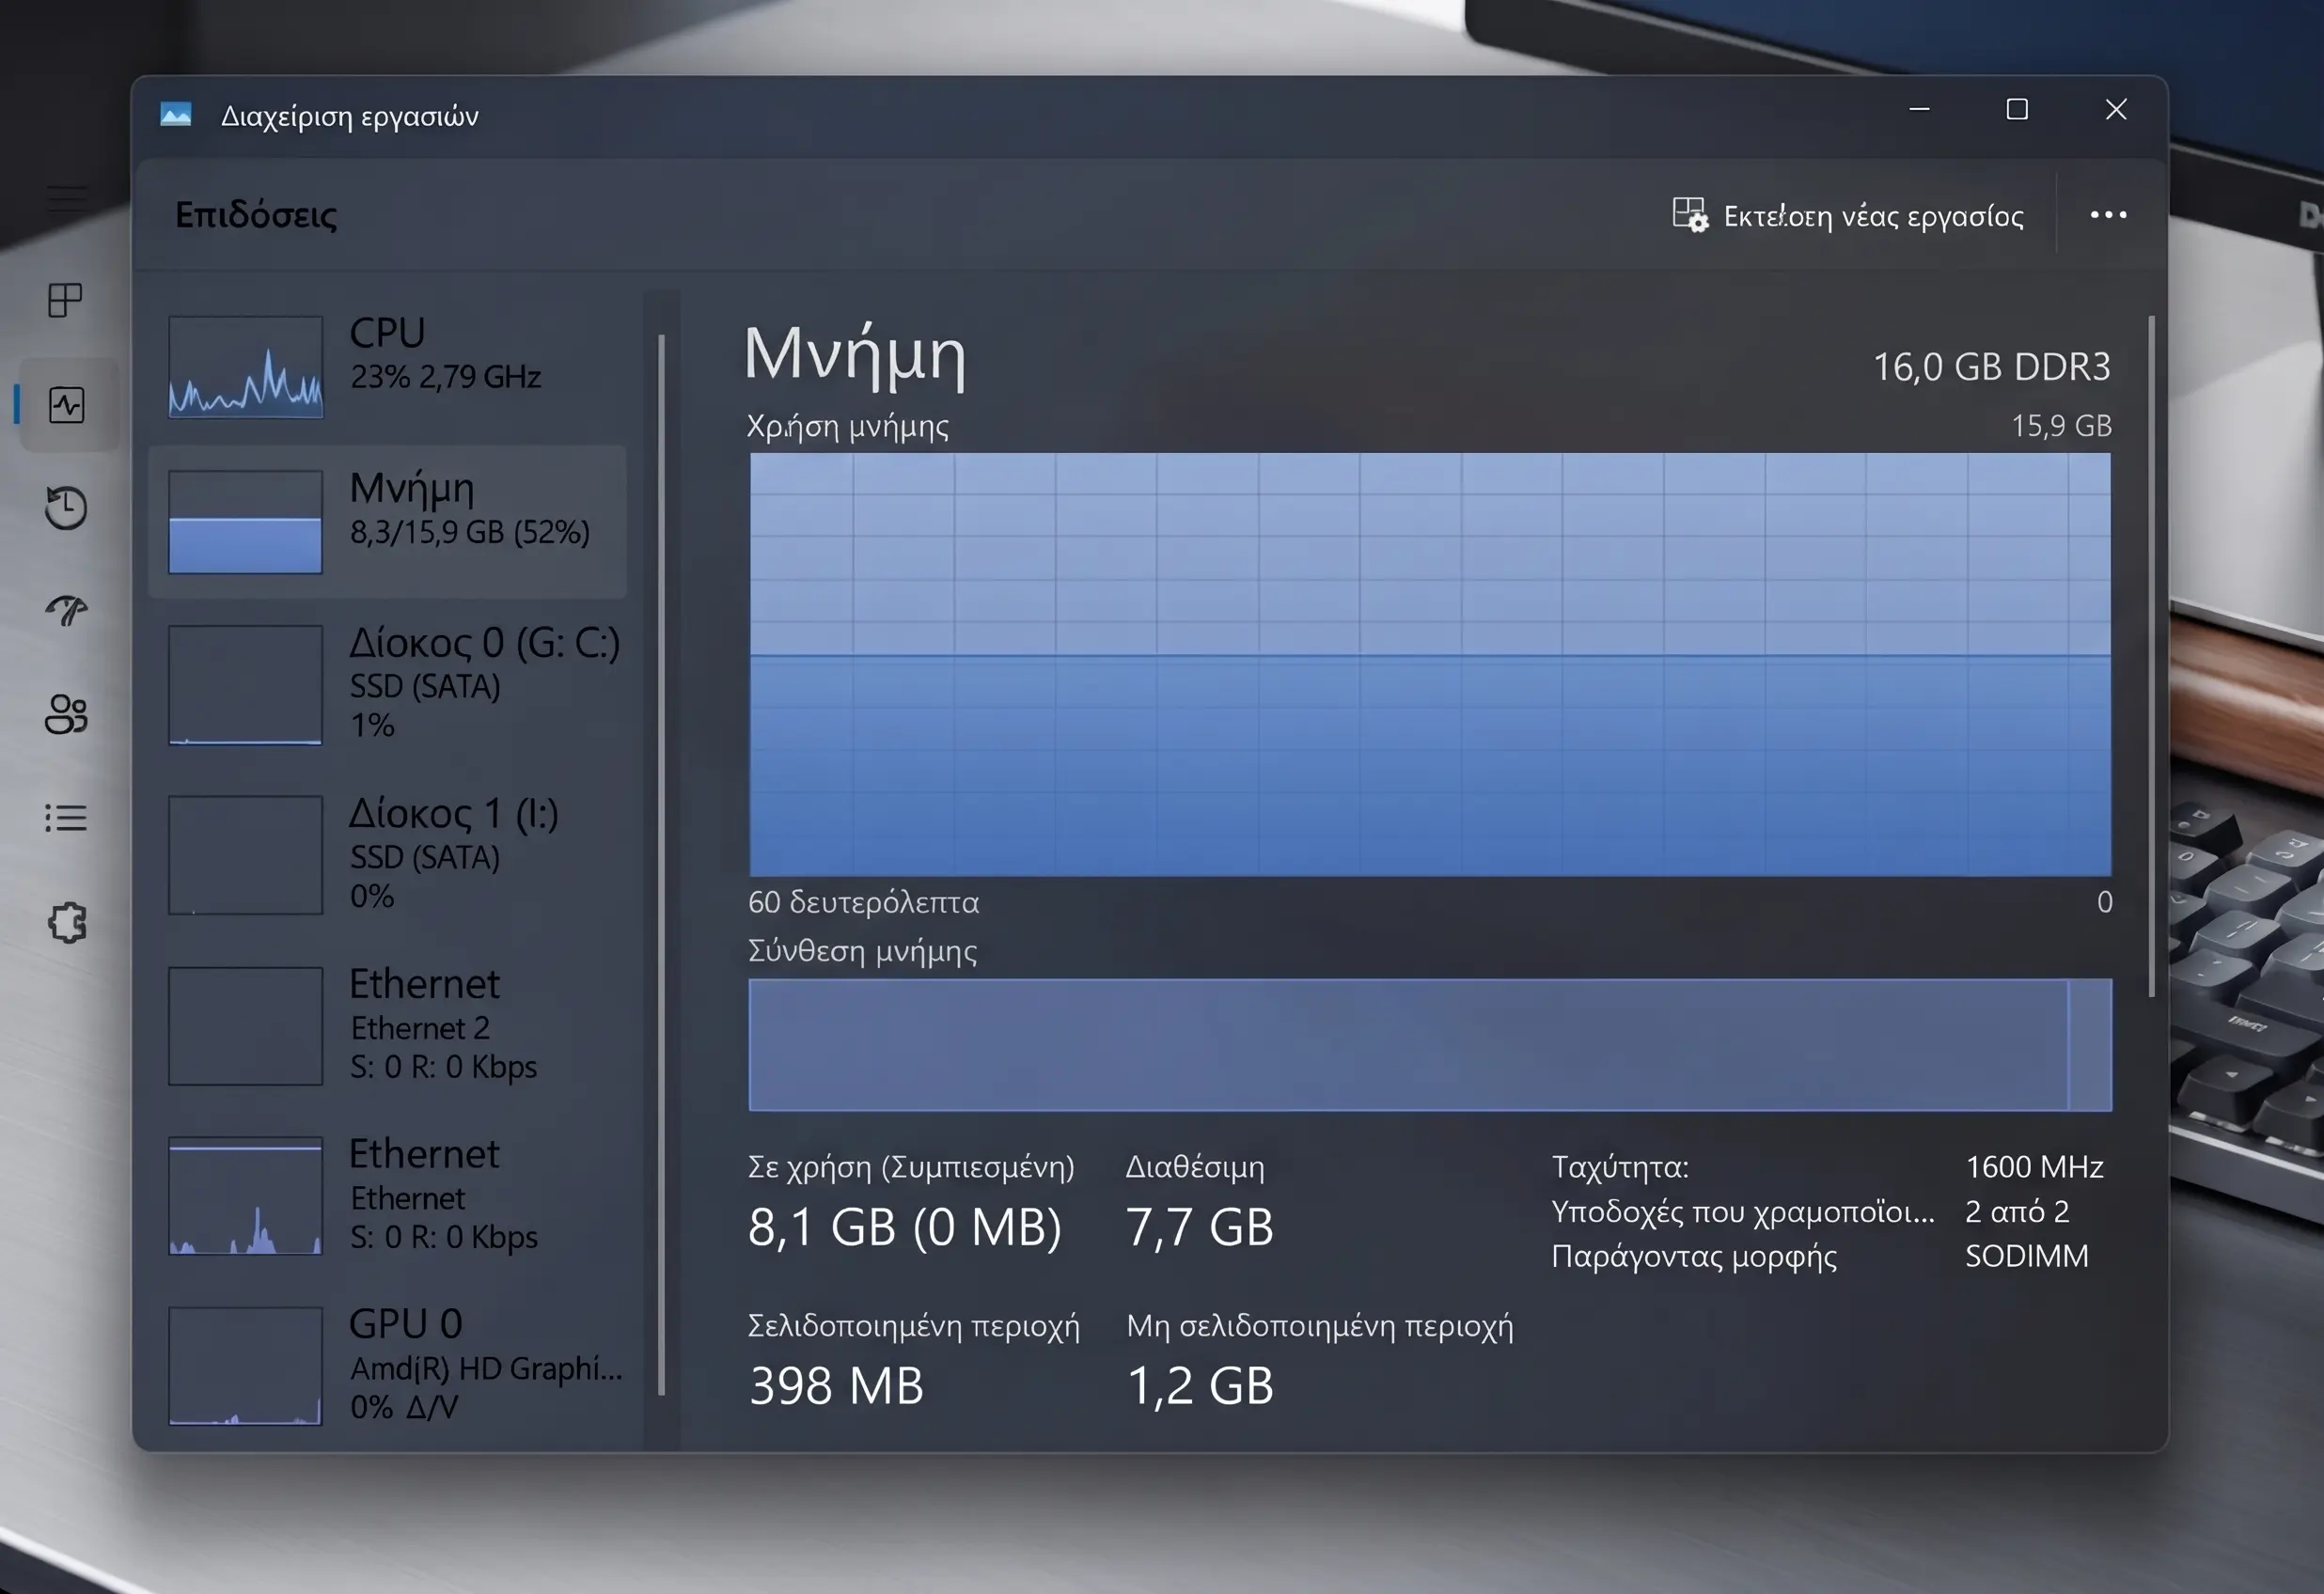Click the 1600 MHz speed value
Screen dimensions: 2324x1594
pyautogui.click(x=2034, y=1167)
